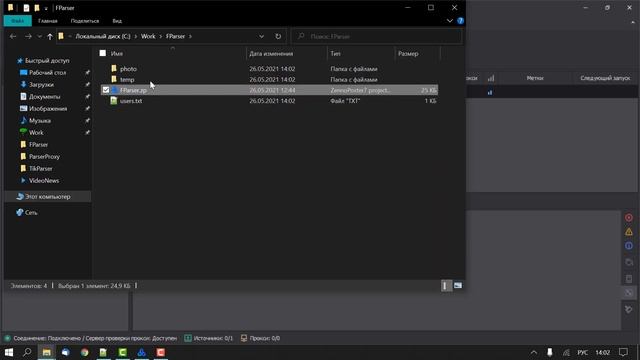This screenshot has width=640, height=360.
Task: Open the address bar history dropdown
Action: coord(261,36)
